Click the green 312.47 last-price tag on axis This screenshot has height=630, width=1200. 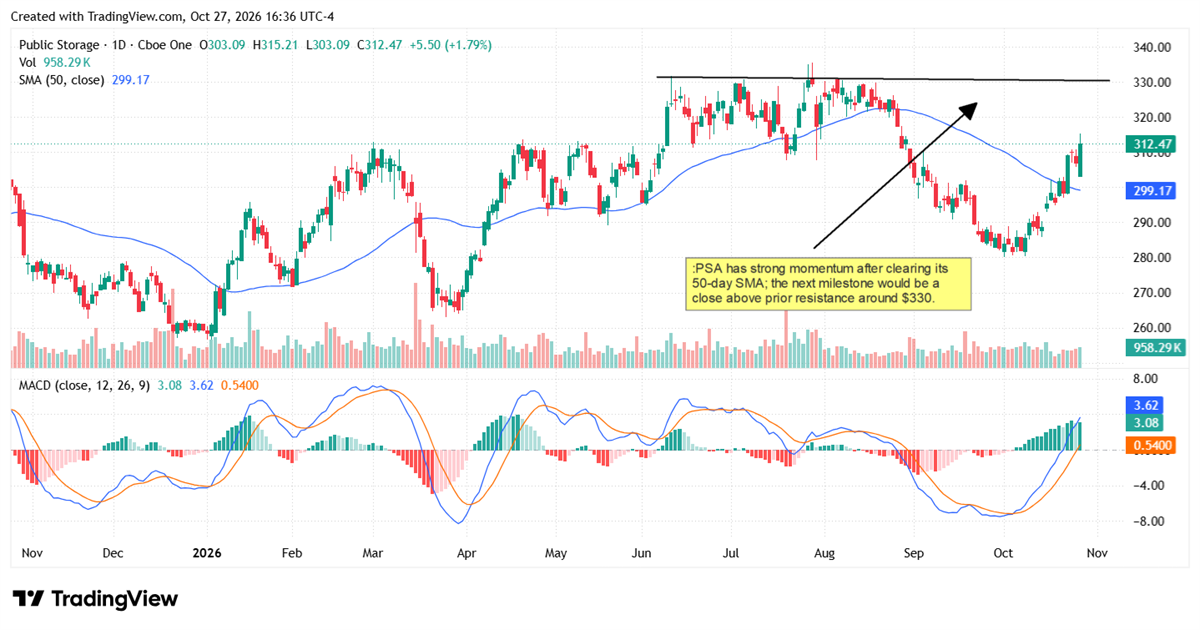[x=1153, y=145]
